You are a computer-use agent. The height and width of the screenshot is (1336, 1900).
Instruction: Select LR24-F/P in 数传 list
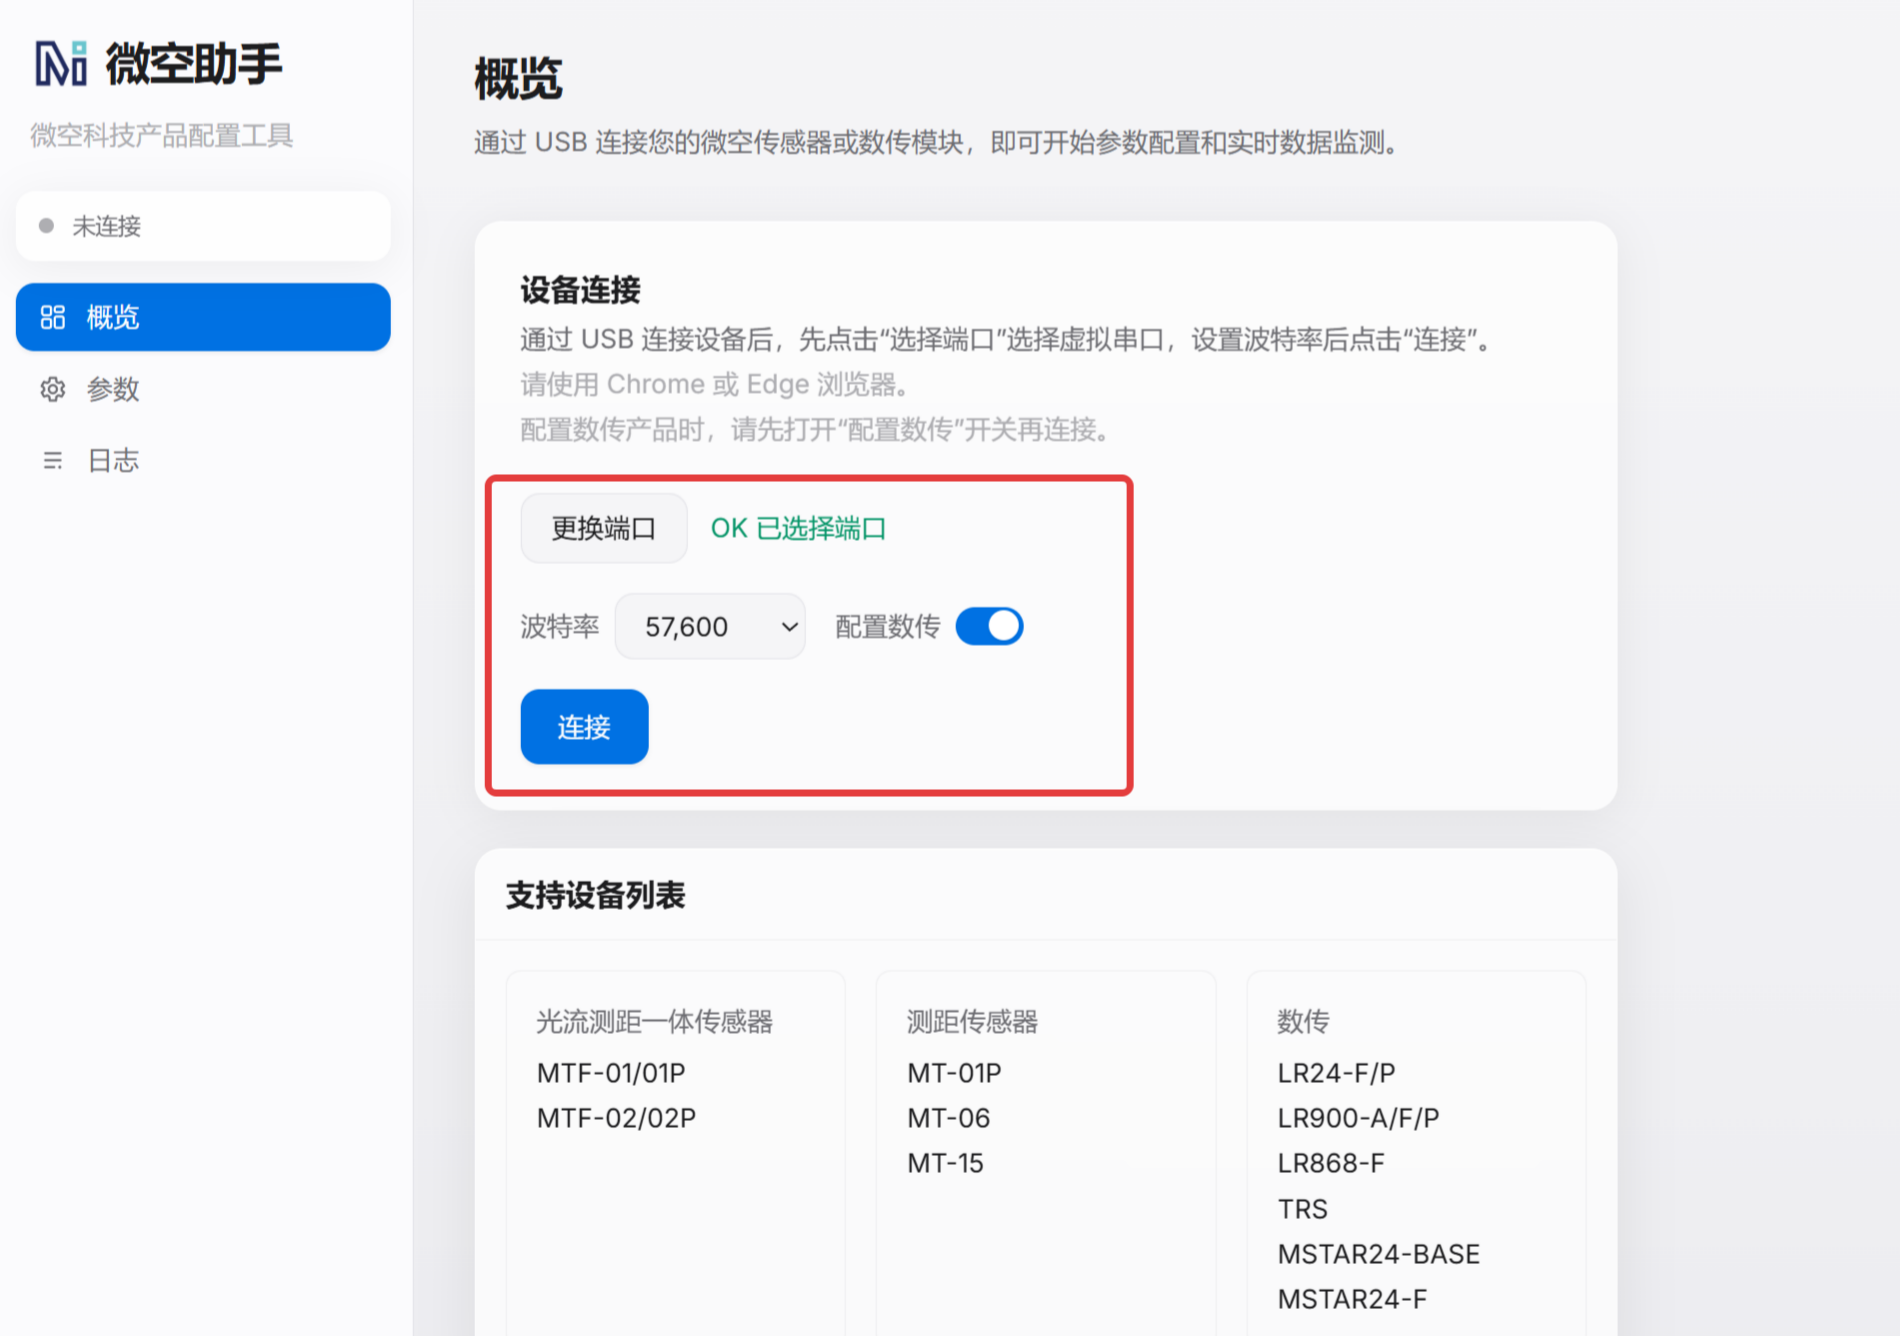click(x=1336, y=1073)
